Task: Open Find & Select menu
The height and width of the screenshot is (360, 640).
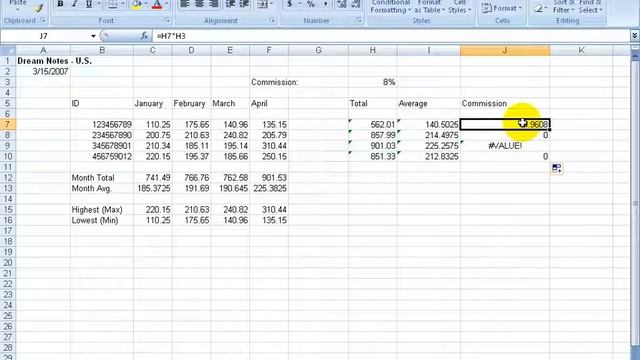Action: point(590,7)
